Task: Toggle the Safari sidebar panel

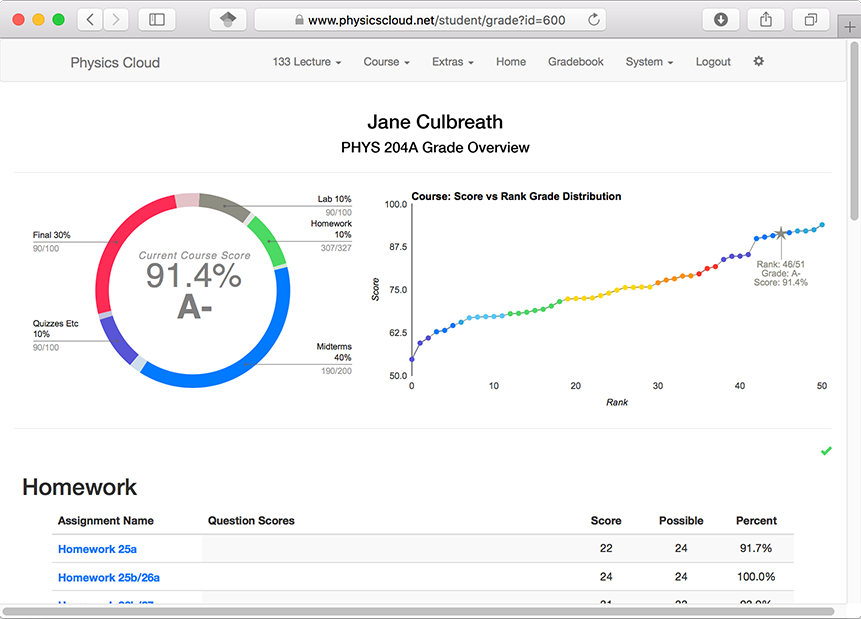Action: (156, 19)
